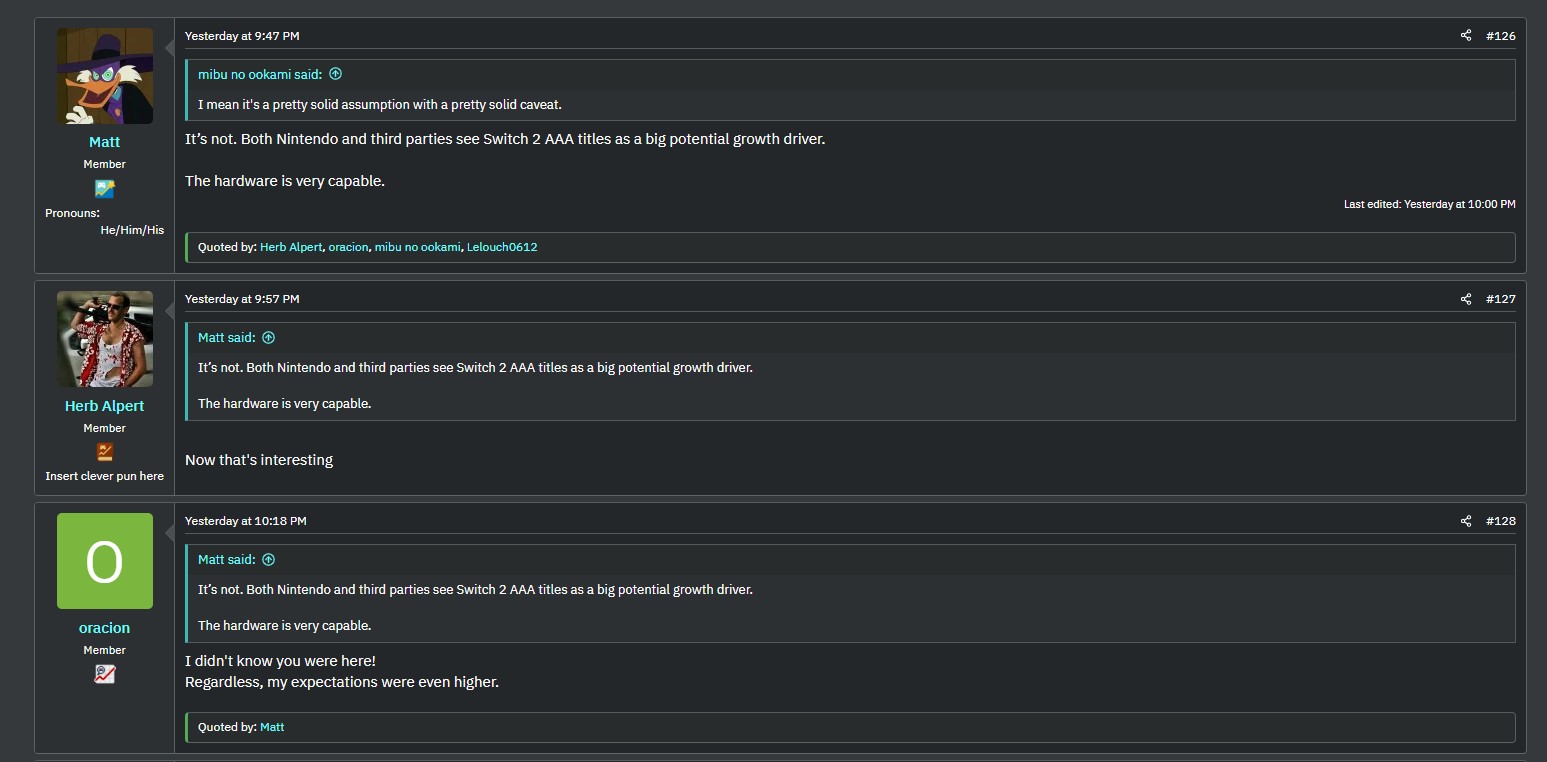The image size is (1547, 762).
Task: Click arrow icon next to Matt said in post #127
Action: (268, 338)
